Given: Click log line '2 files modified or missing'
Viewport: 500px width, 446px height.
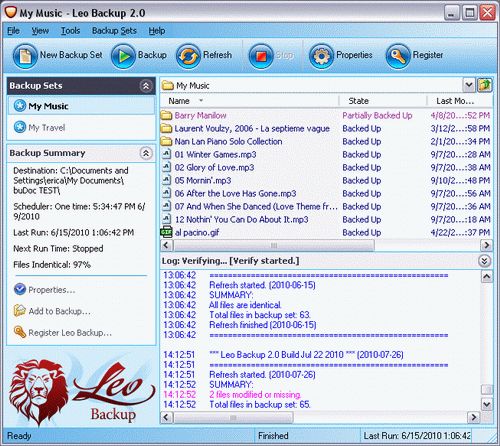Looking at the screenshot, I should point(255,395).
